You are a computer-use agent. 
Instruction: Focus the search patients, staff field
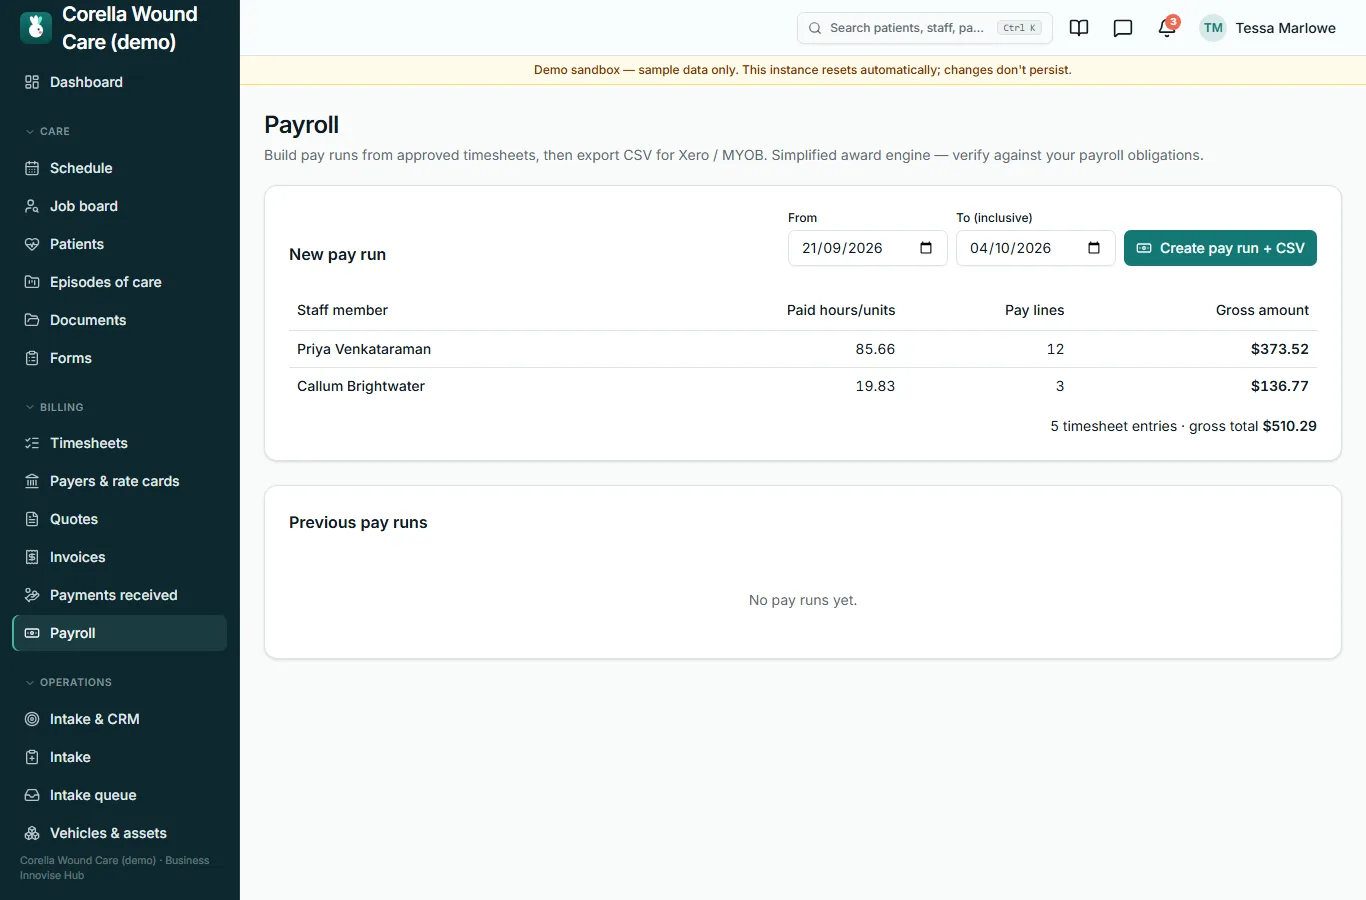click(x=925, y=28)
